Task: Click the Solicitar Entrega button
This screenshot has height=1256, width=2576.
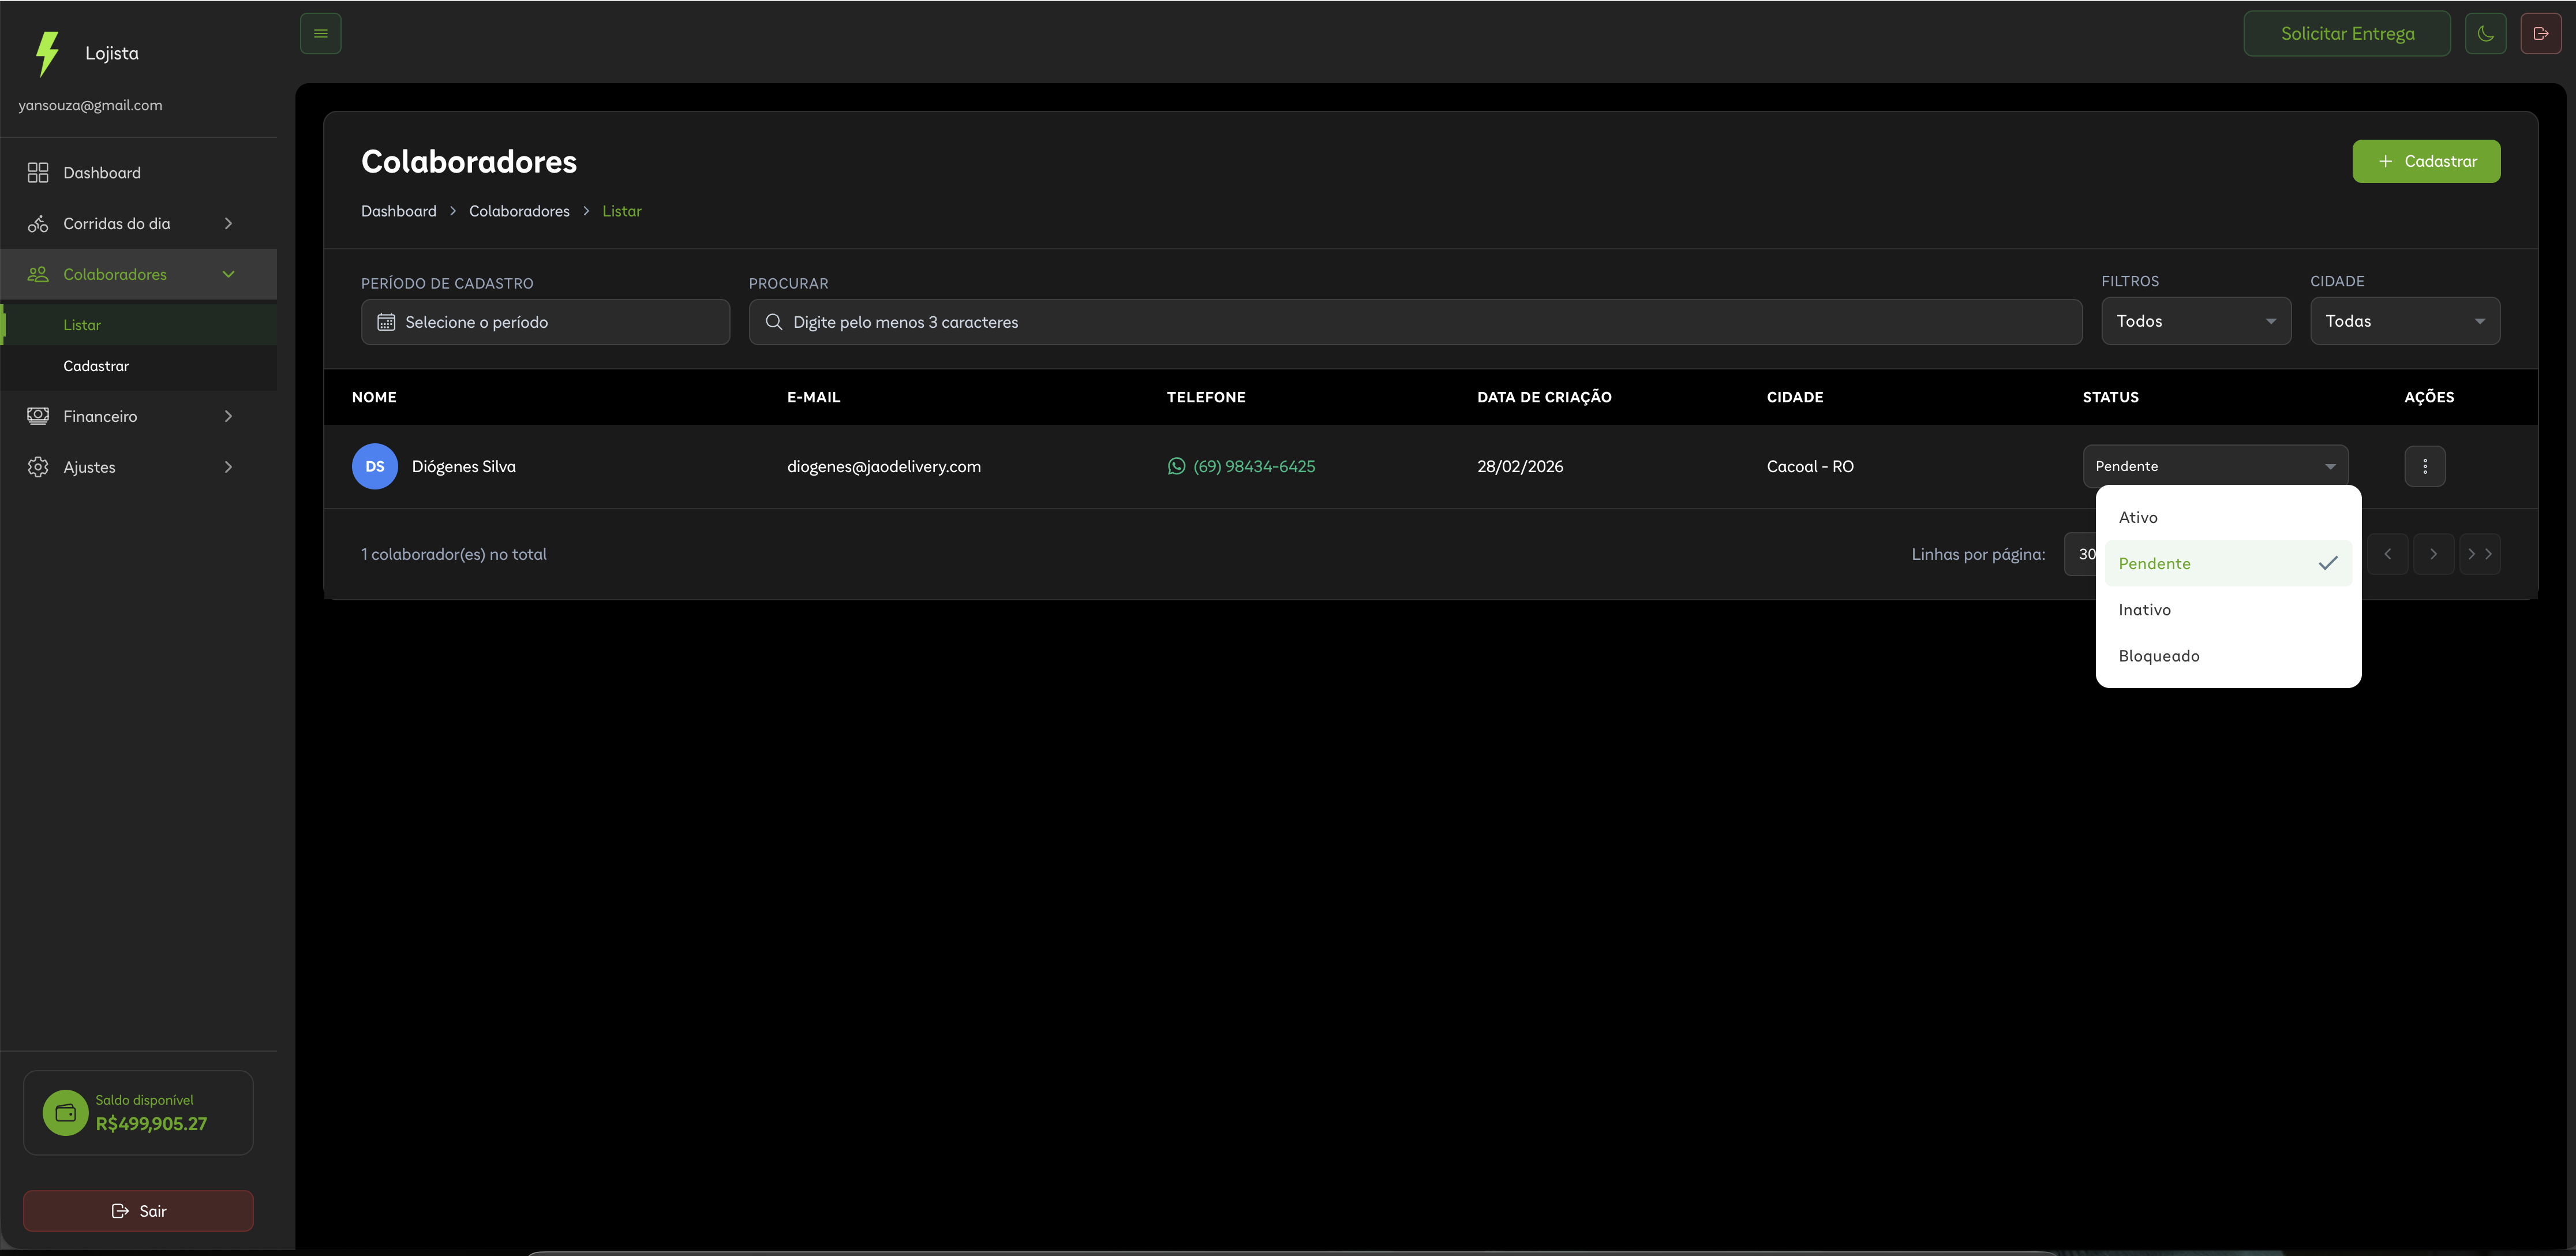Action: pos(2346,33)
